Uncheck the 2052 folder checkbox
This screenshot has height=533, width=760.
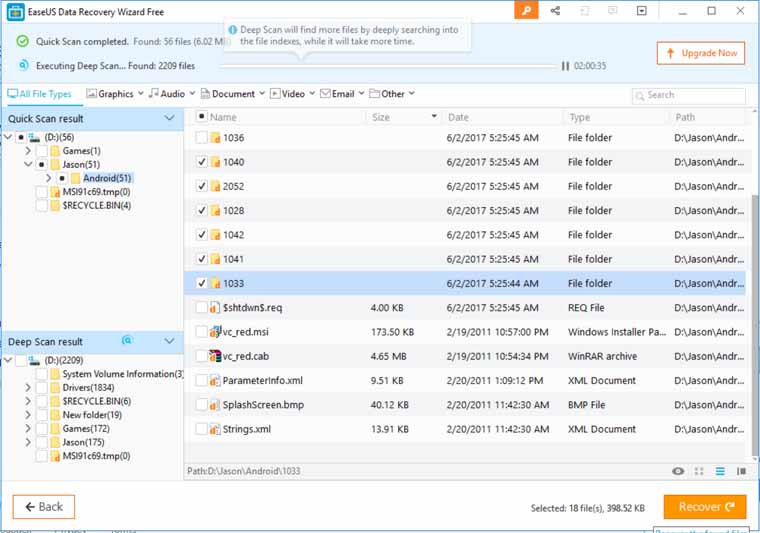pyautogui.click(x=202, y=186)
